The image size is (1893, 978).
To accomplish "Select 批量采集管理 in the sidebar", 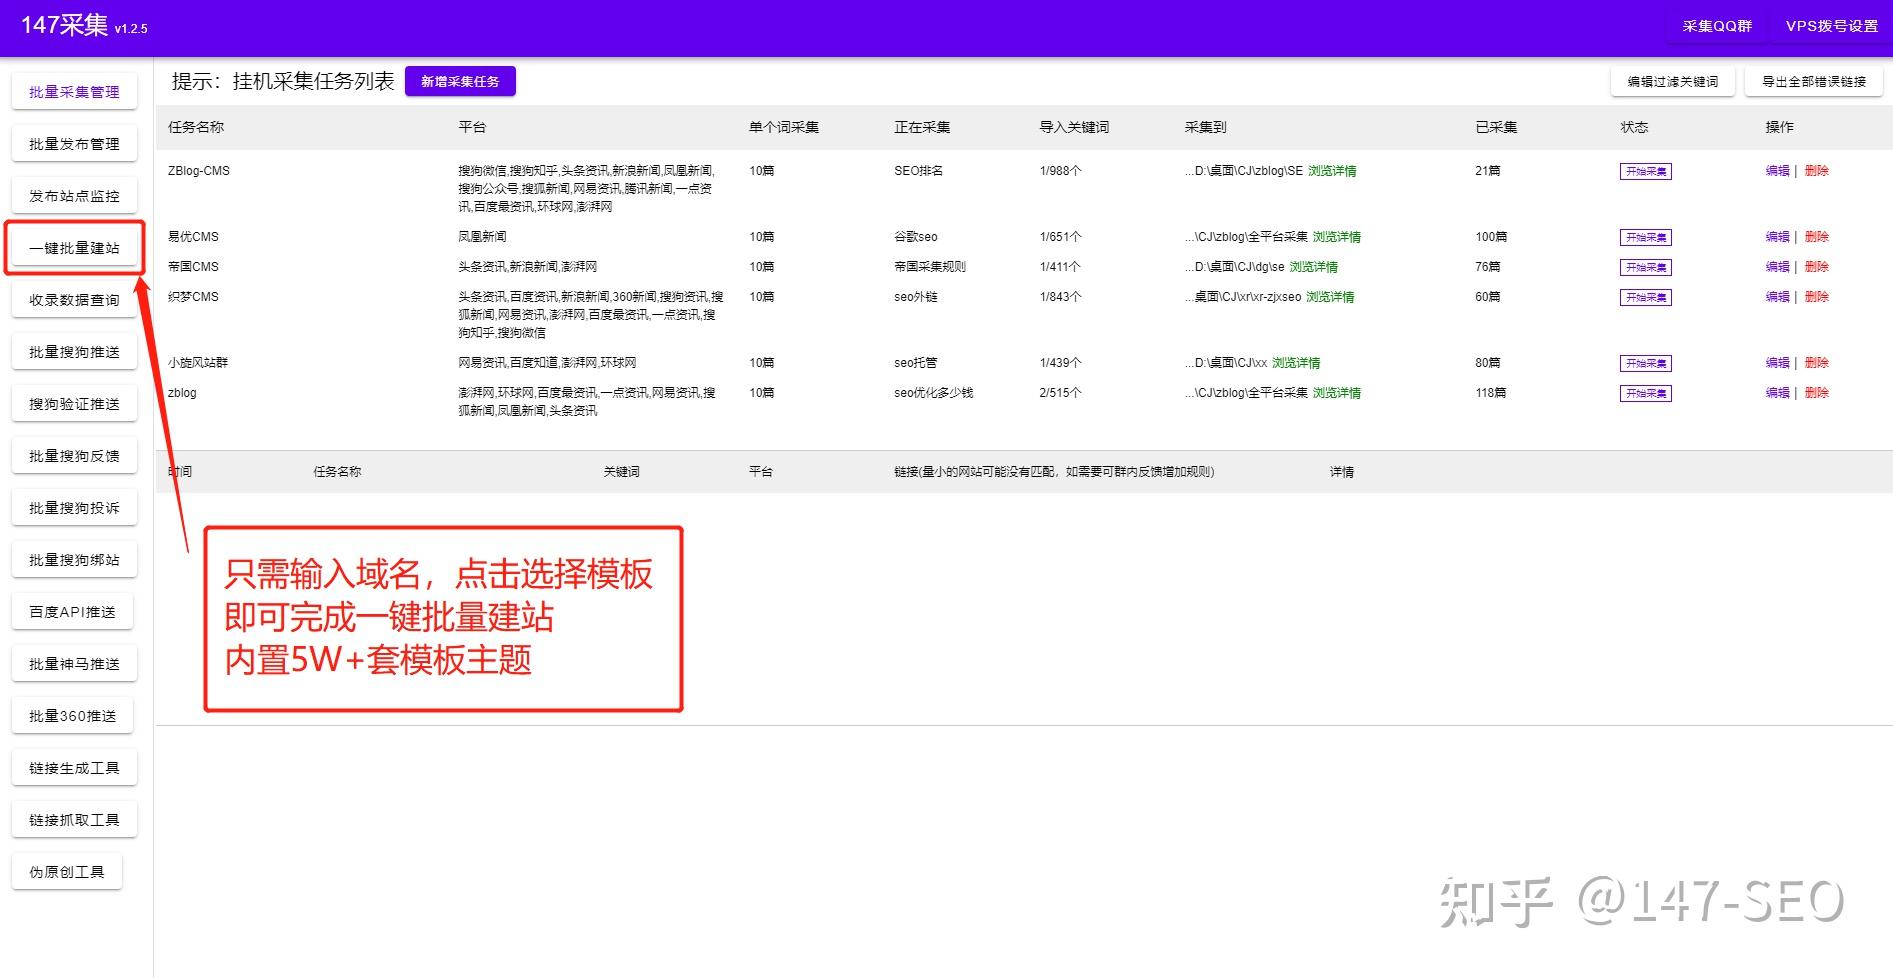I will coord(74,91).
